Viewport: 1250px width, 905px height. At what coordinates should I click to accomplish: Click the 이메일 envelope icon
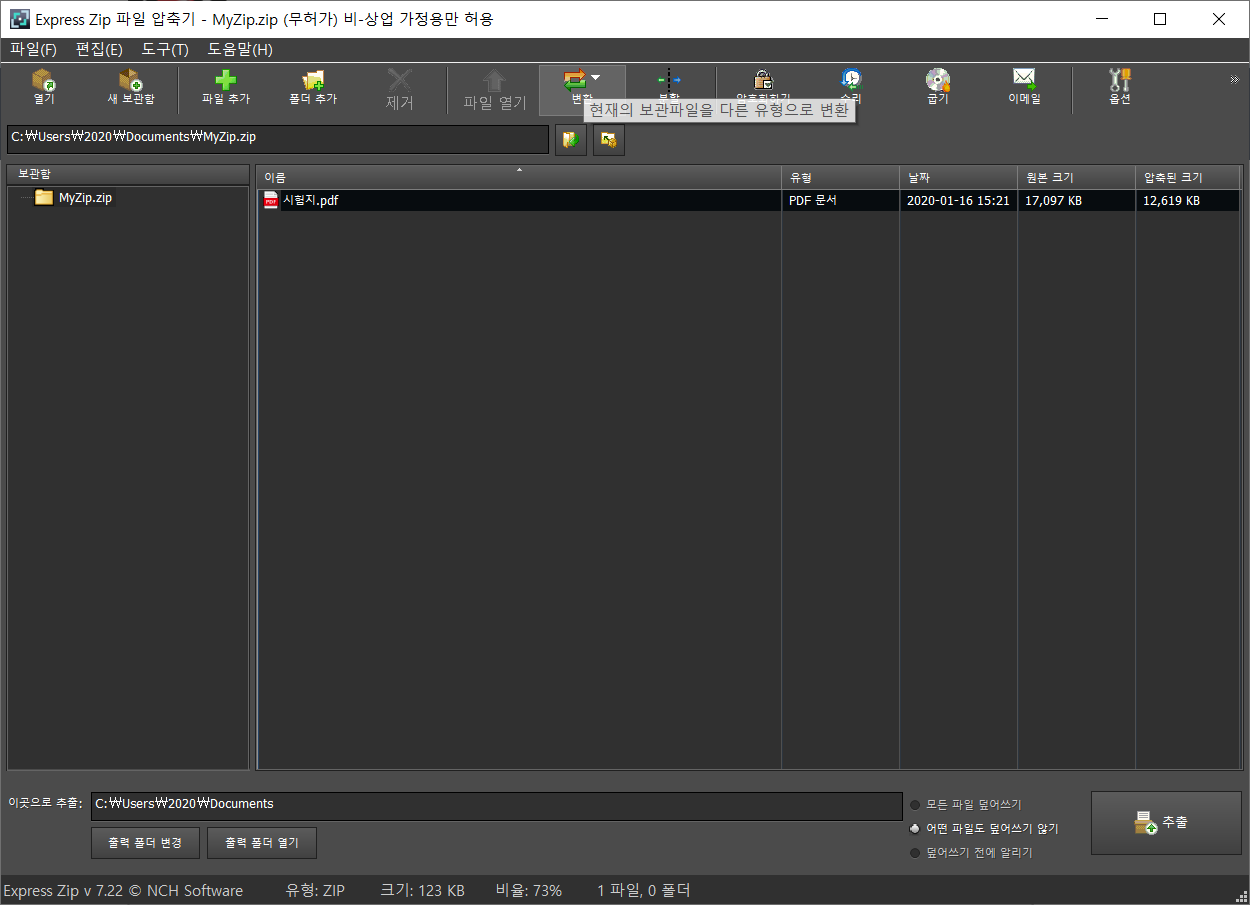point(1024,79)
